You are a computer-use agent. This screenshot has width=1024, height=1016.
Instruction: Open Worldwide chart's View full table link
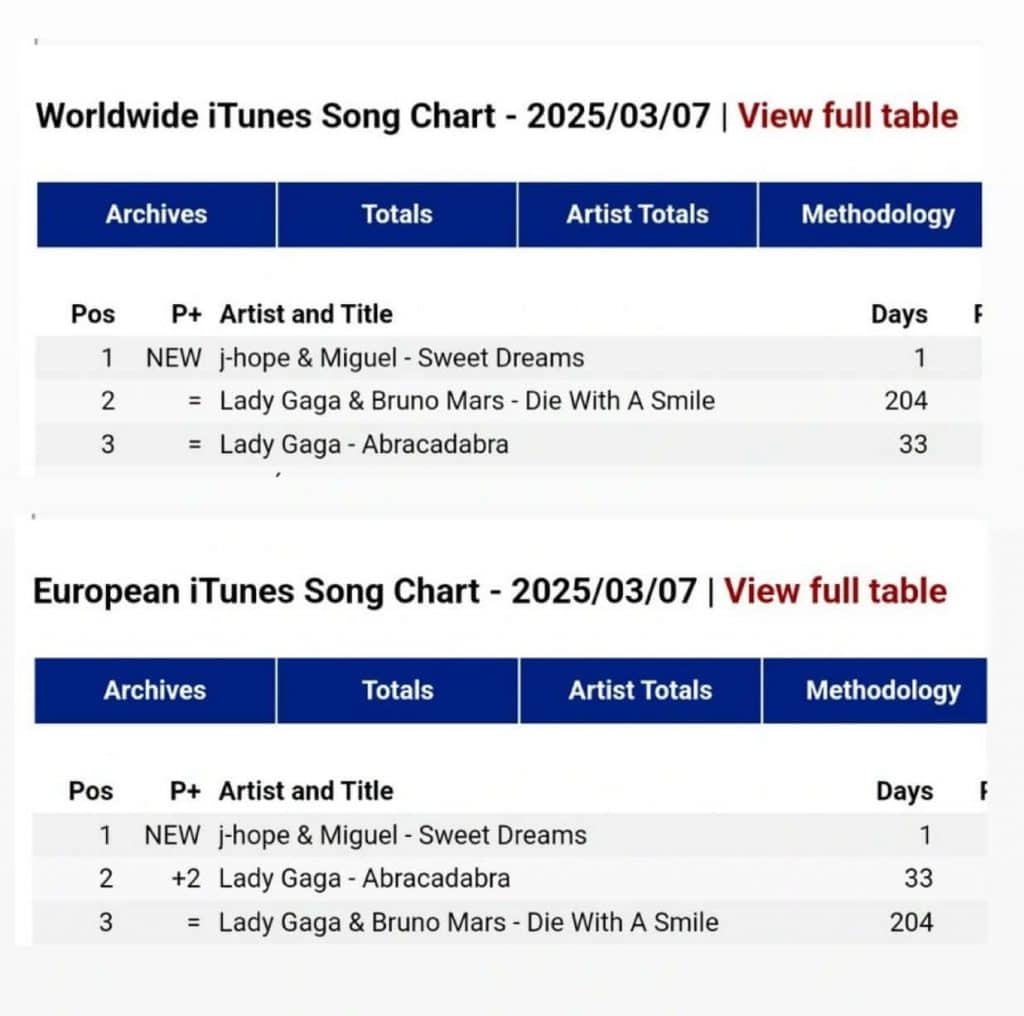click(848, 117)
